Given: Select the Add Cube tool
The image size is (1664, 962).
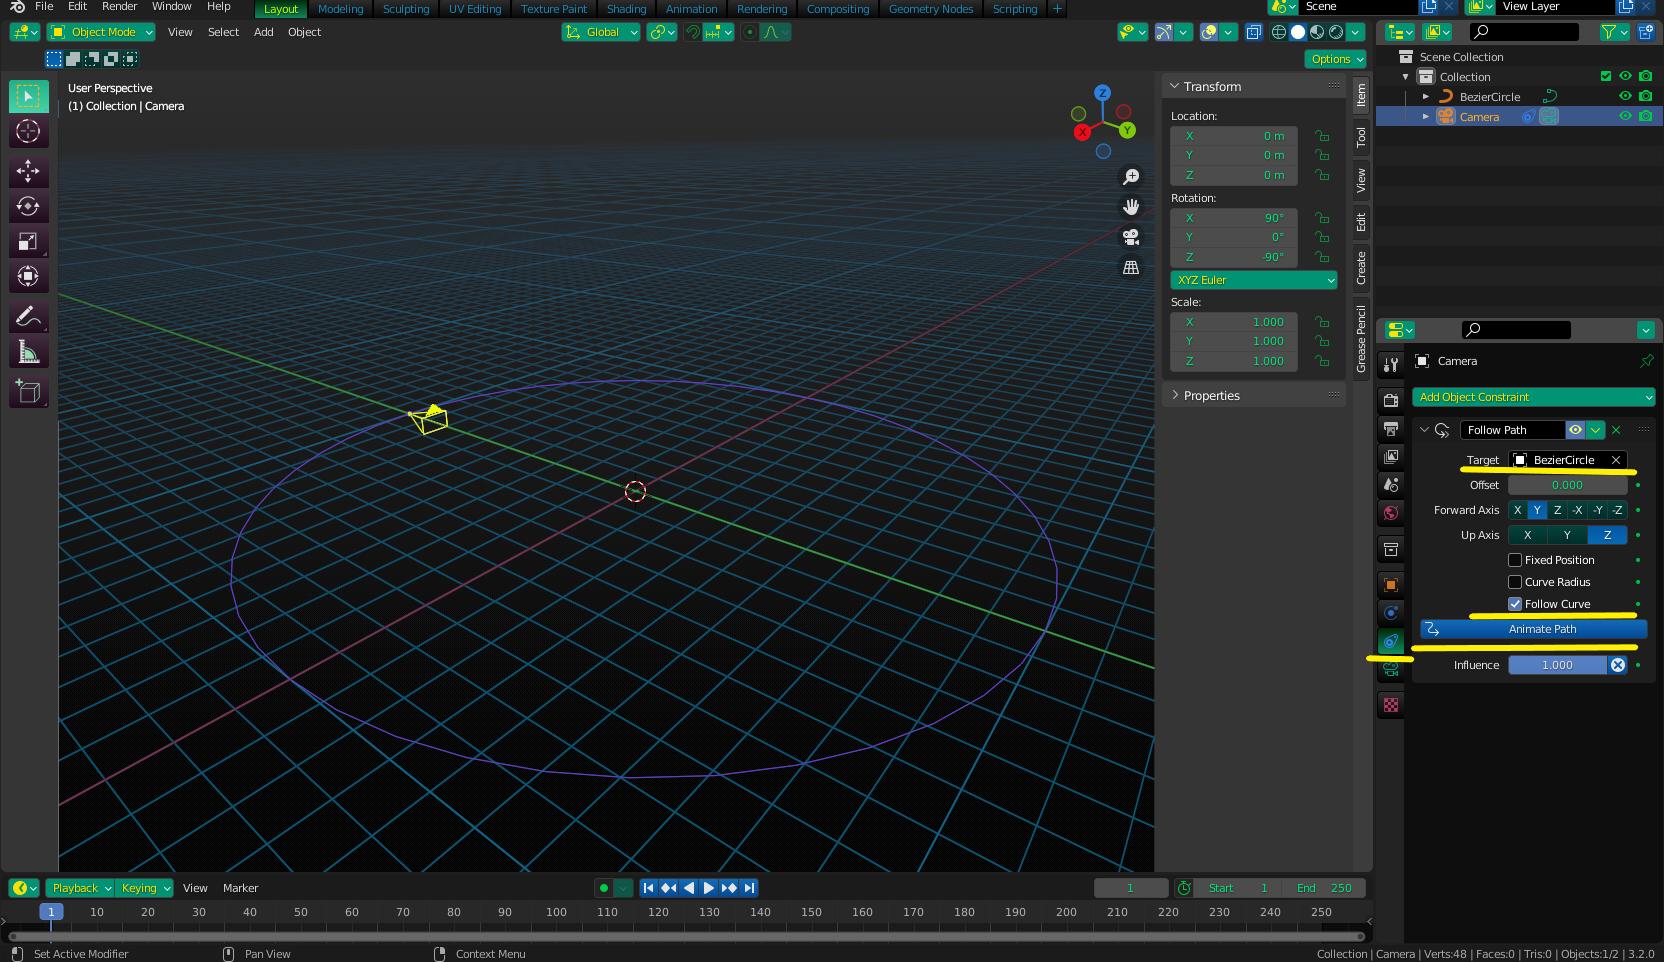Looking at the screenshot, I should 28,392.
